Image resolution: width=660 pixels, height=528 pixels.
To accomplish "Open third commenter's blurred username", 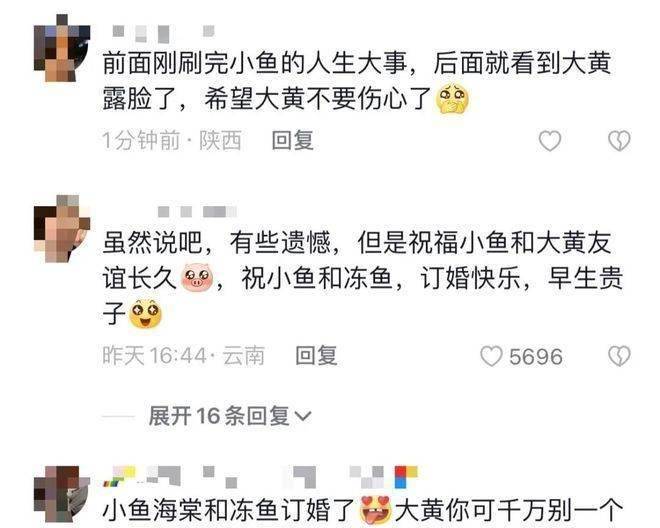I will click(x=260, y=476).
